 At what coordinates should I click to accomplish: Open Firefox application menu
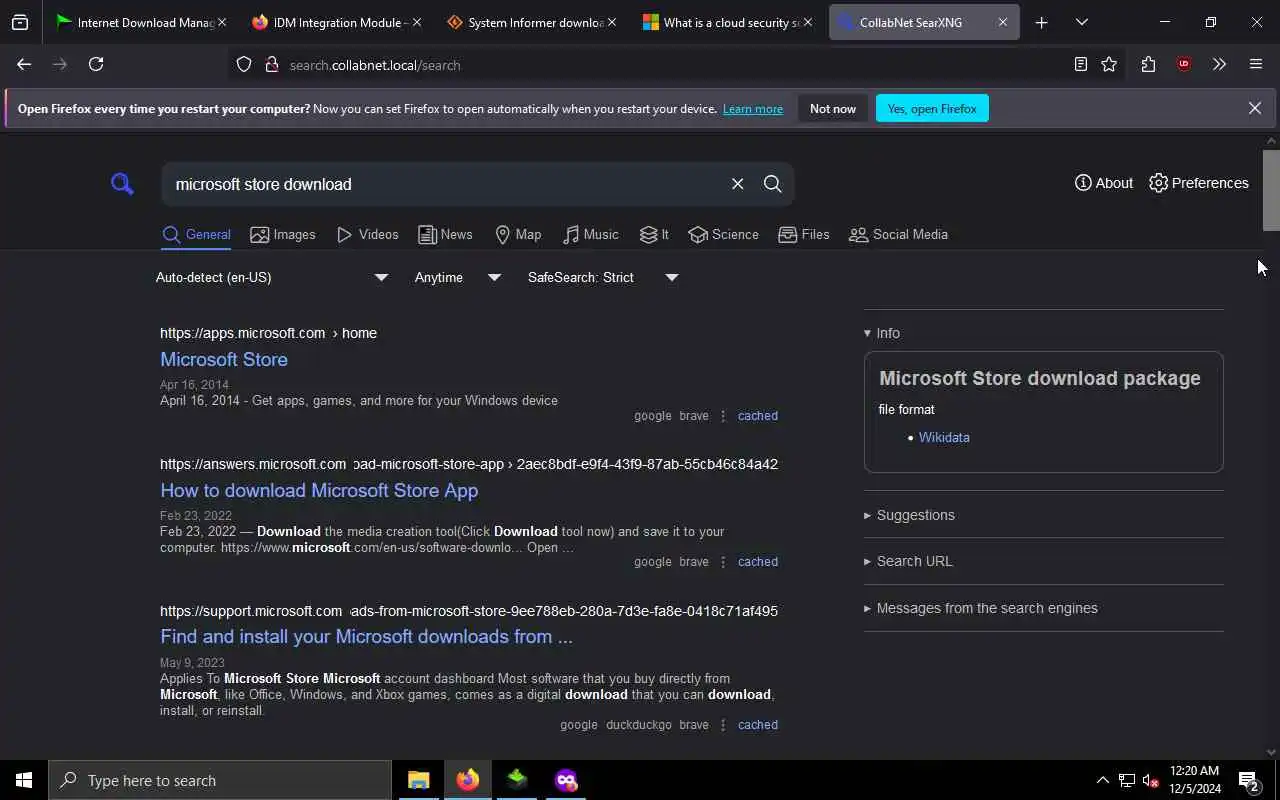coord(1256,64)
